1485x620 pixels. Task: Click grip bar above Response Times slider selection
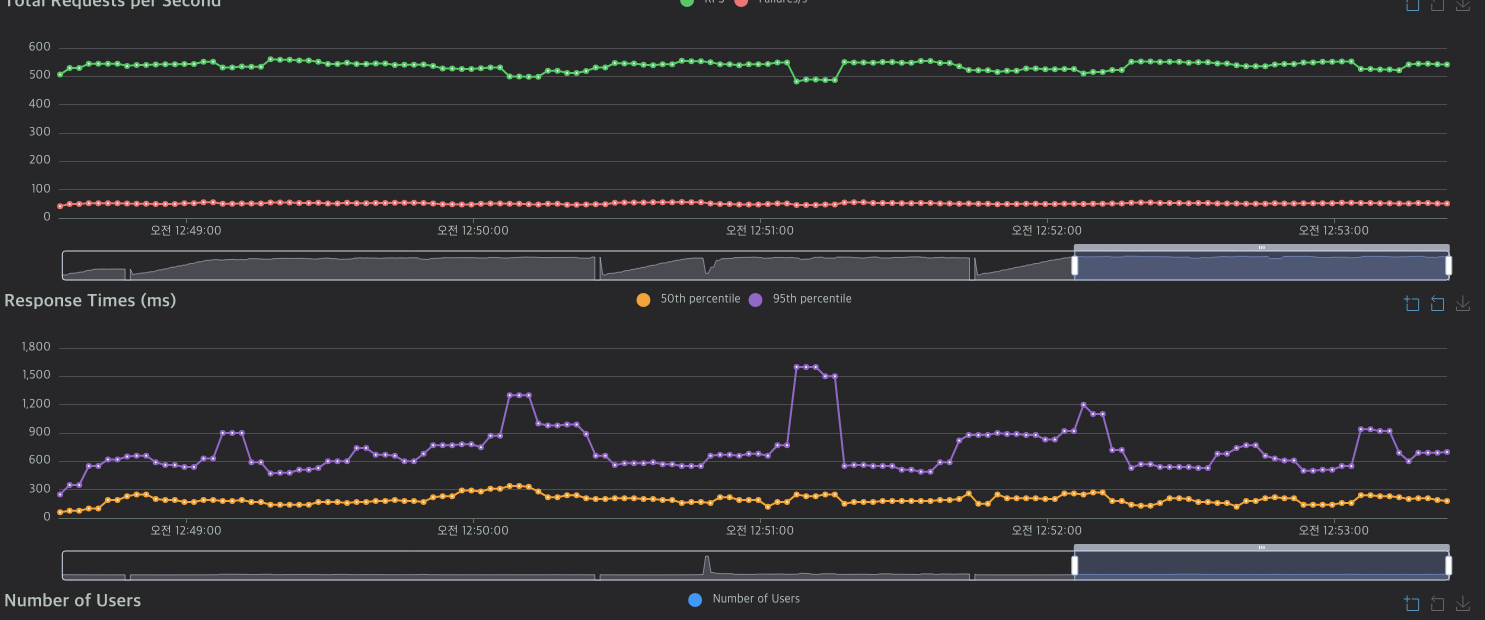(1262, 548)
